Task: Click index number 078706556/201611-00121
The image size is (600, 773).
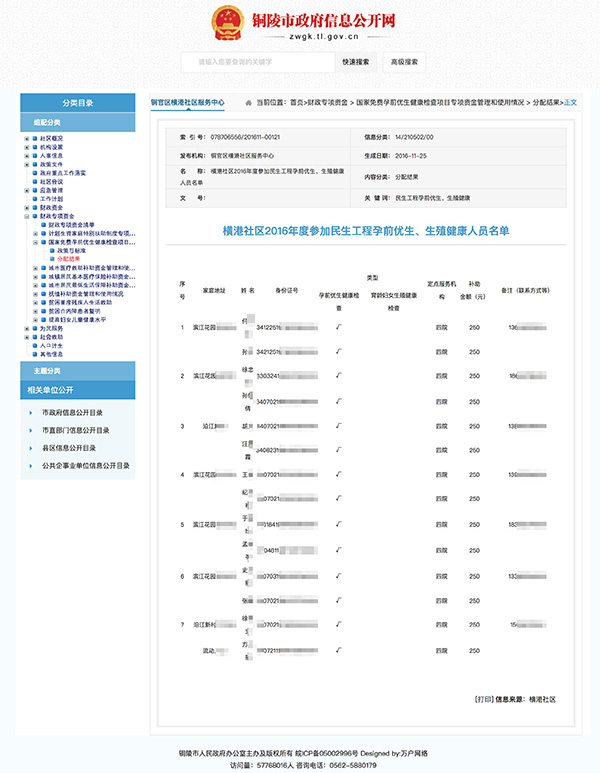Action: click(x=245, y=137)
